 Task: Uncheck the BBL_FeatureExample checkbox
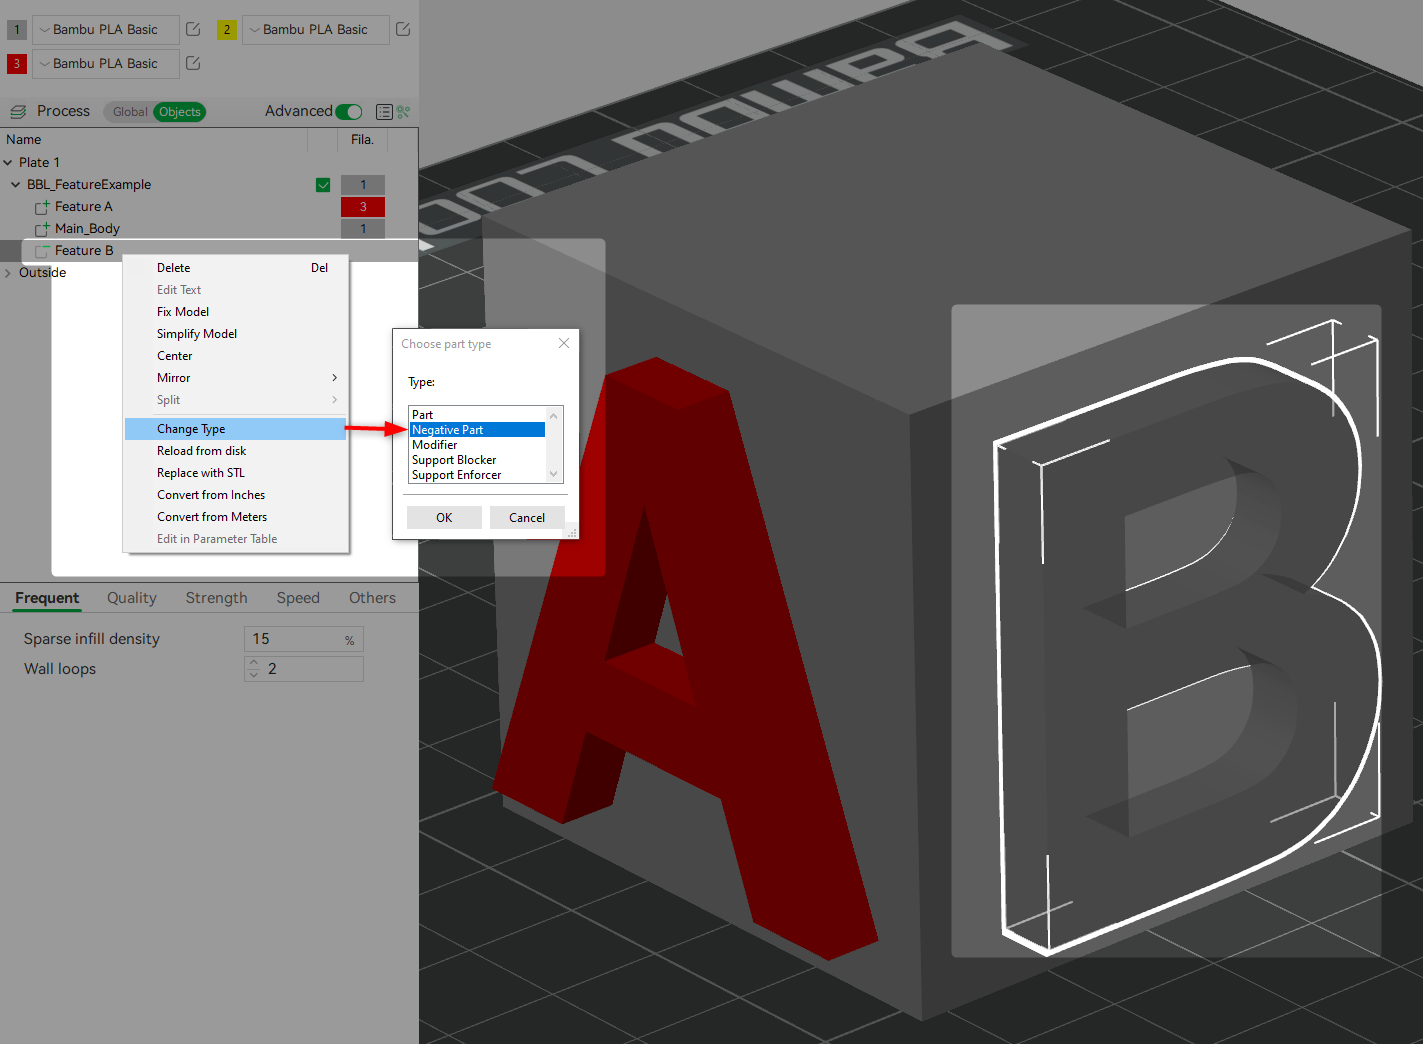pos(323,184)
